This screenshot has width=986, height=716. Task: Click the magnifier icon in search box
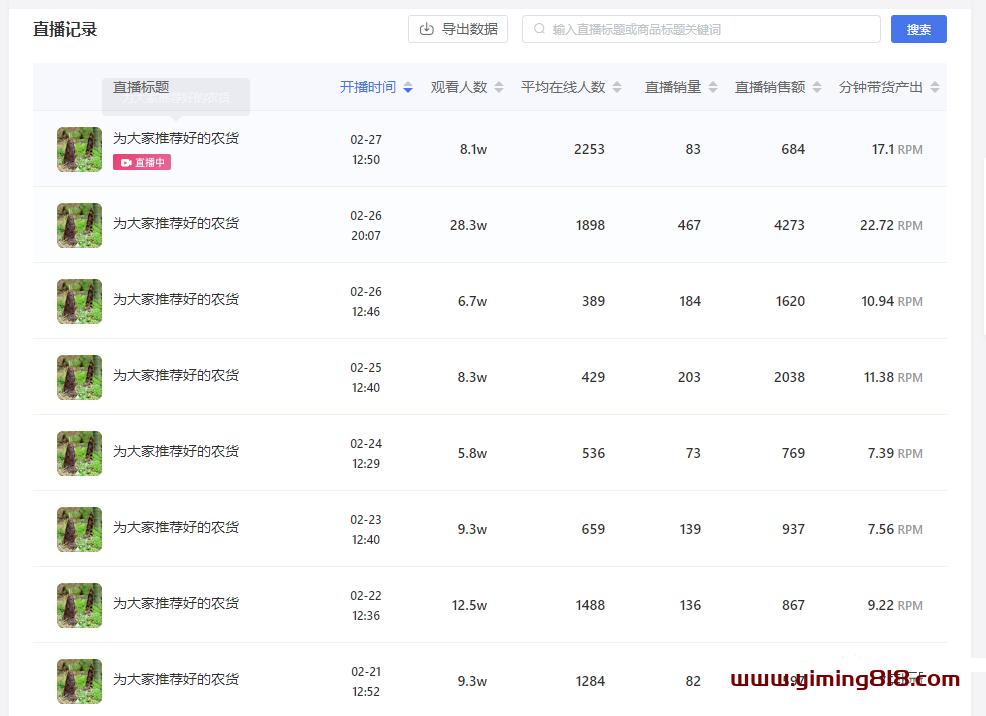click(x=540, y=29)
